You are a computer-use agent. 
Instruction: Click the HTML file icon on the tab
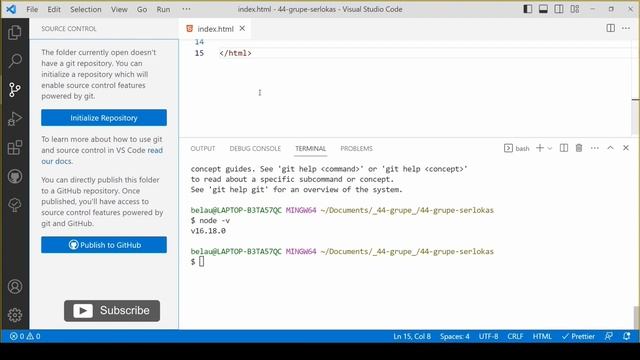point(189,29)
